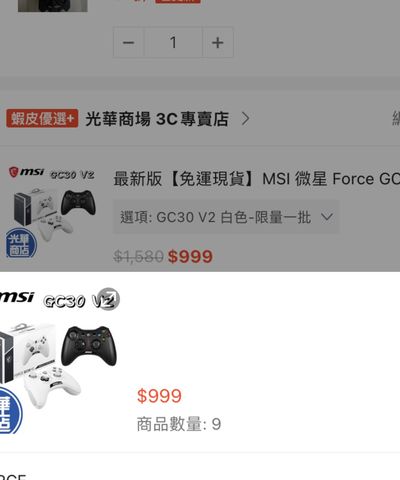Click the expand-image icon on popup photo
The image size is (400, 480).
coord(110,299)
